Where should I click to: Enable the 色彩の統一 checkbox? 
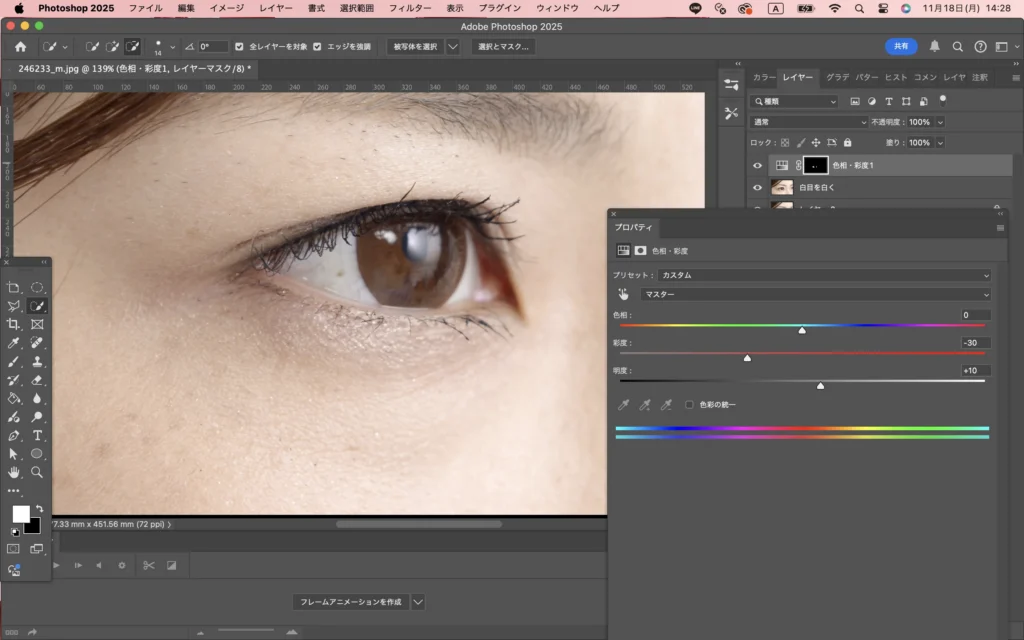689,405
